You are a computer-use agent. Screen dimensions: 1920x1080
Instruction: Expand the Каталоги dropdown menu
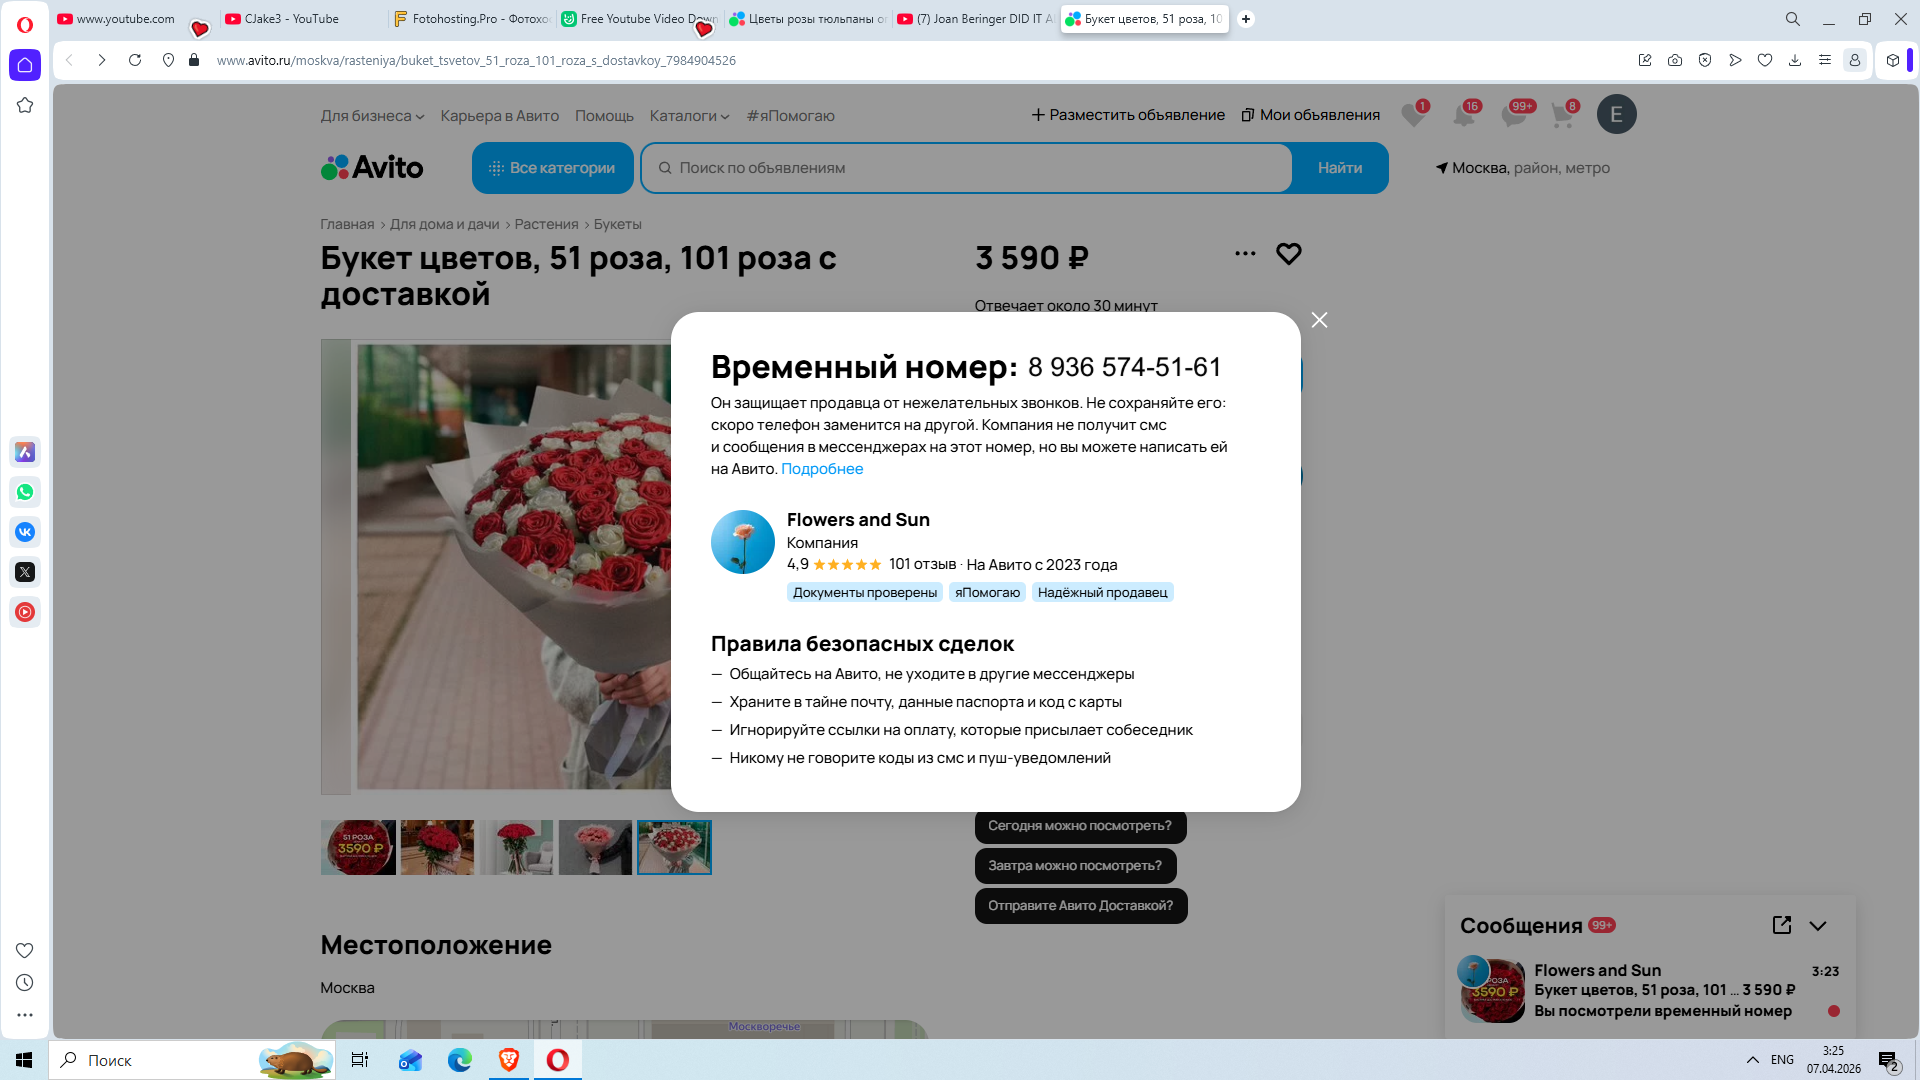click(x=689, y=116)
